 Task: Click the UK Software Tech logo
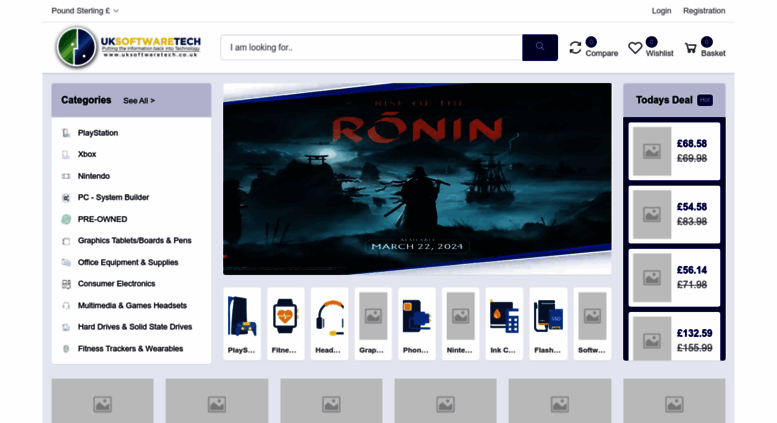128,48
